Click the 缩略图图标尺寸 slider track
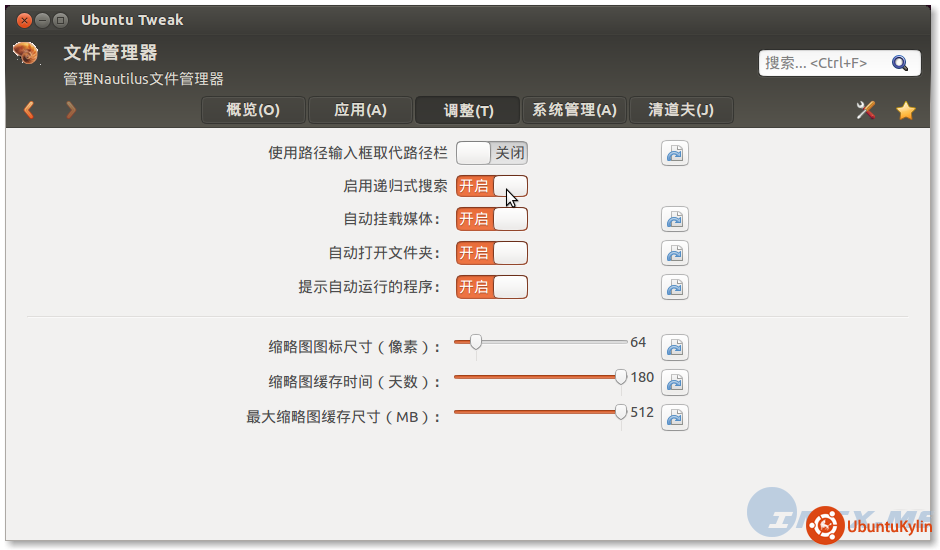The height and width of the screenshot is (550, 940). coord(550,342)
